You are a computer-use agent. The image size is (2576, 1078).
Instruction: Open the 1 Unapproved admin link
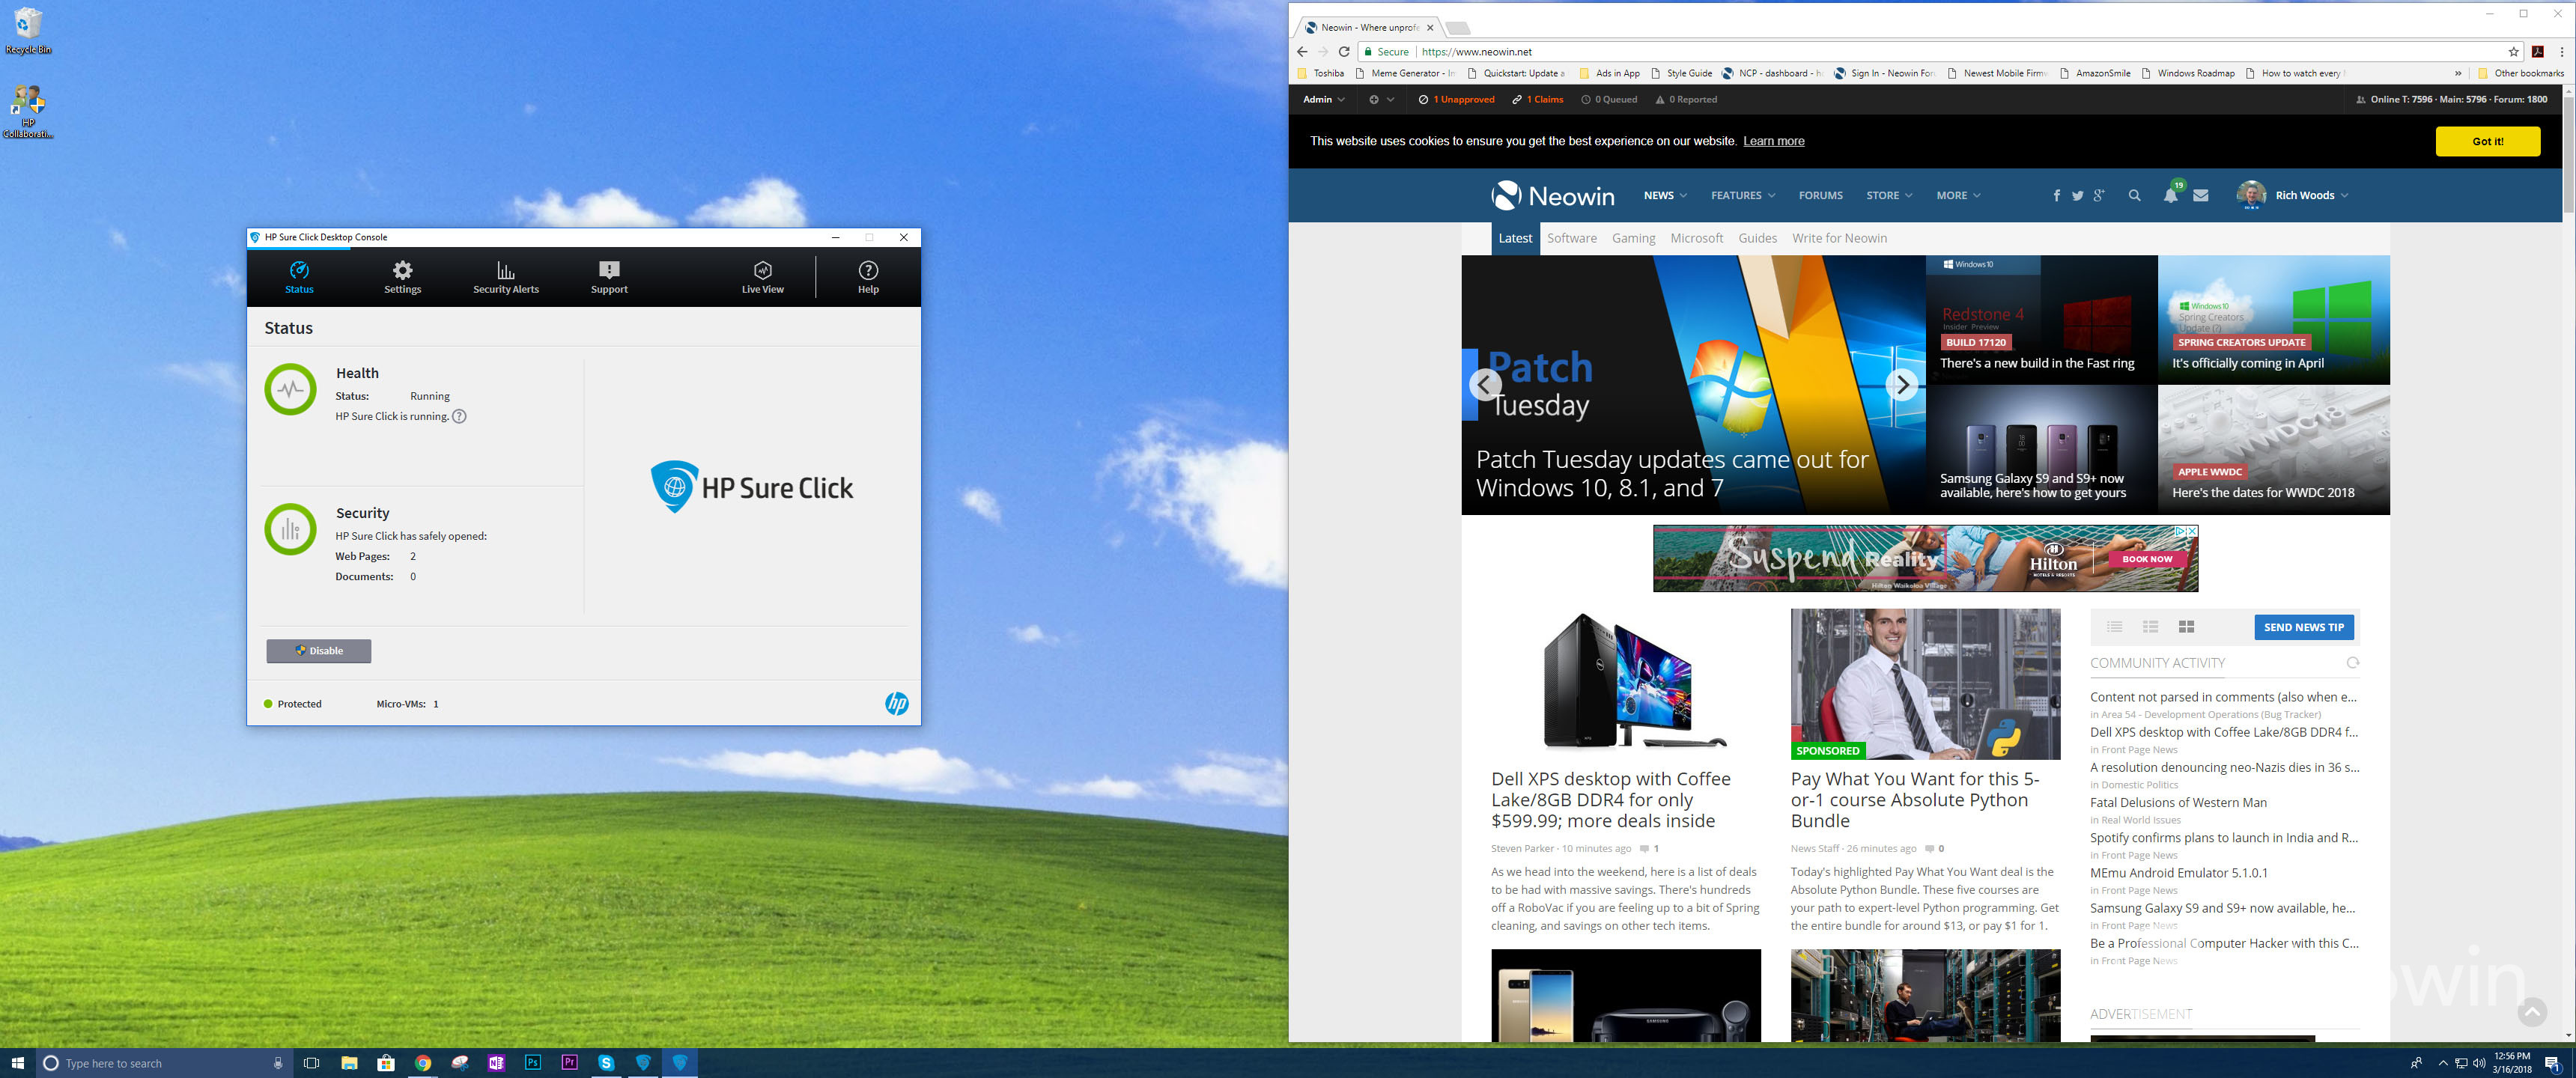click(1456, 99)
